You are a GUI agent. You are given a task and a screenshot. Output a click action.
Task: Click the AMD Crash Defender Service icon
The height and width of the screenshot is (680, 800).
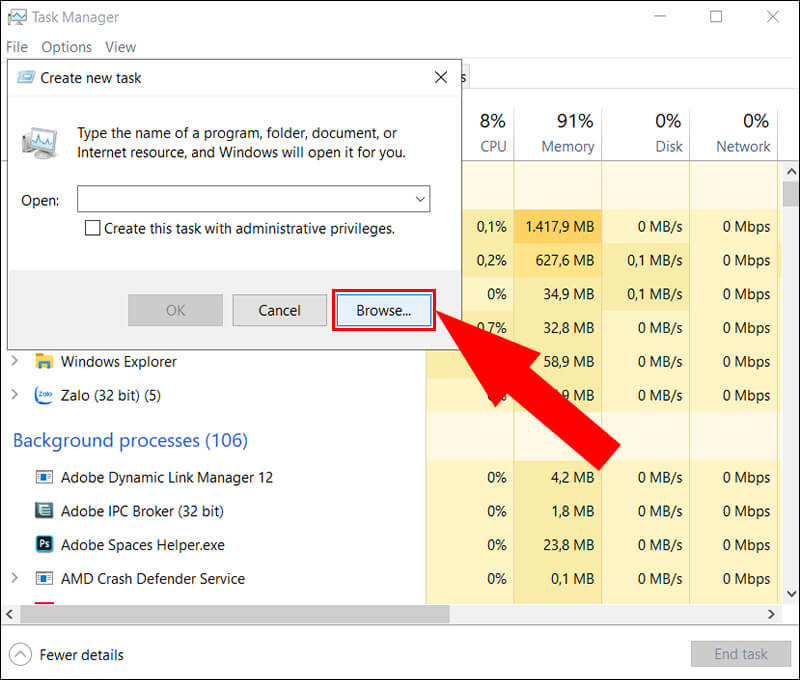(x=44, y=578)
